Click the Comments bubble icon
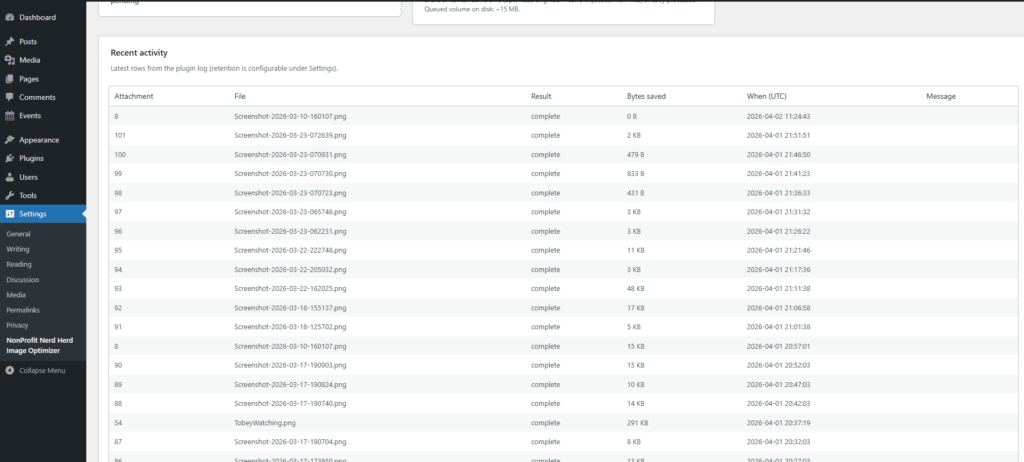 coord(9,97)
